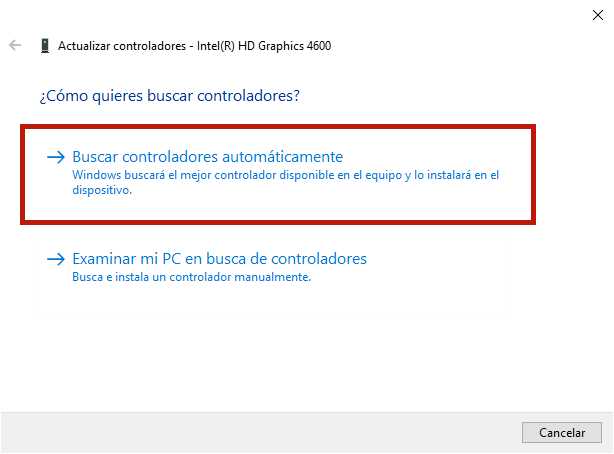Click the blue arrow beside Examinar mi PC
The image size is (614, 454).
[56, 259]
